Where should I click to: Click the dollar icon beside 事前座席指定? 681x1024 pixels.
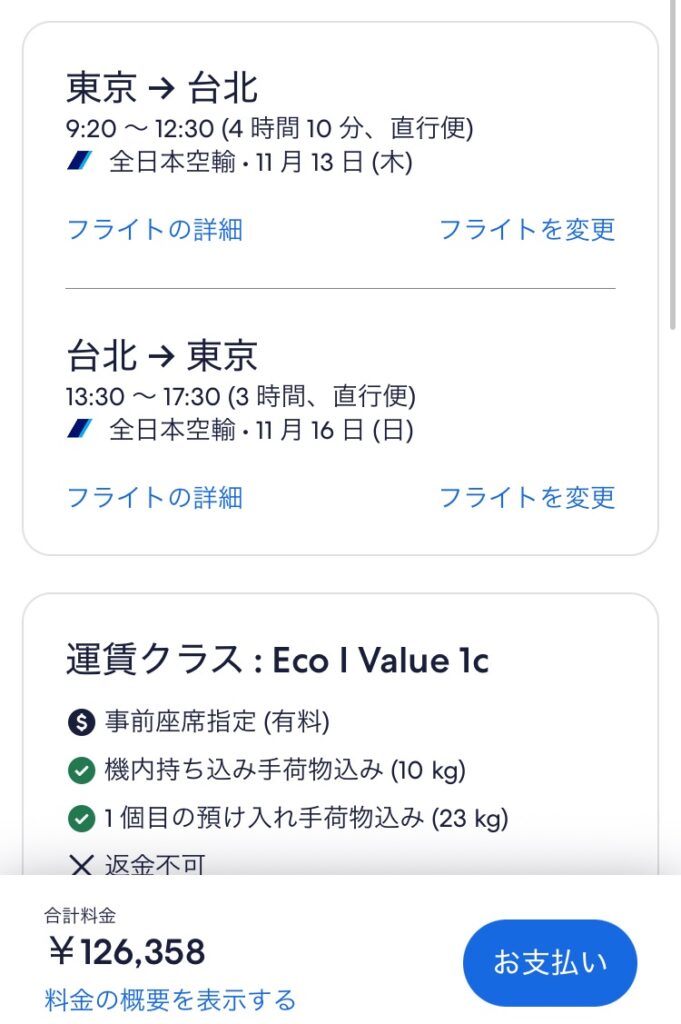(80, 721)
